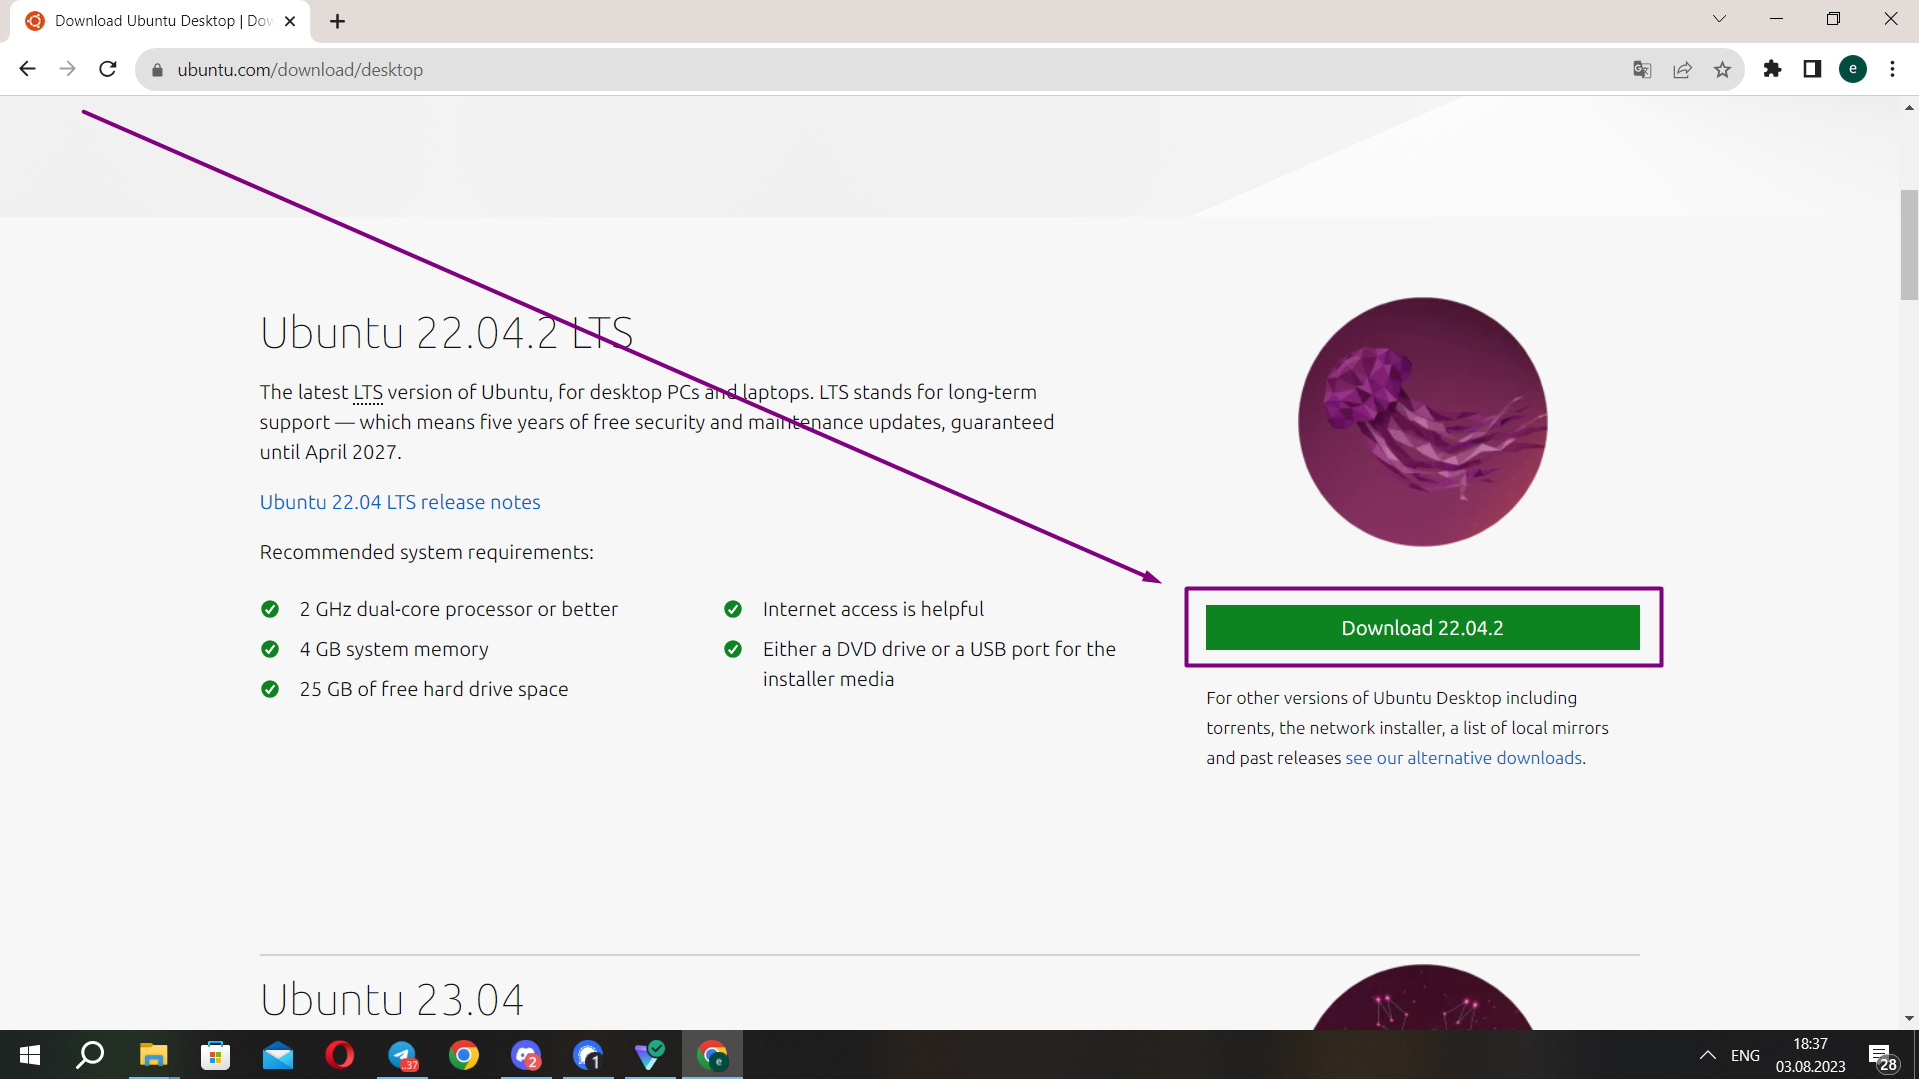Open Discord from the taskbar
The height and width of the screenshot is (1079, 1919).
click(x=526, y=1055)
